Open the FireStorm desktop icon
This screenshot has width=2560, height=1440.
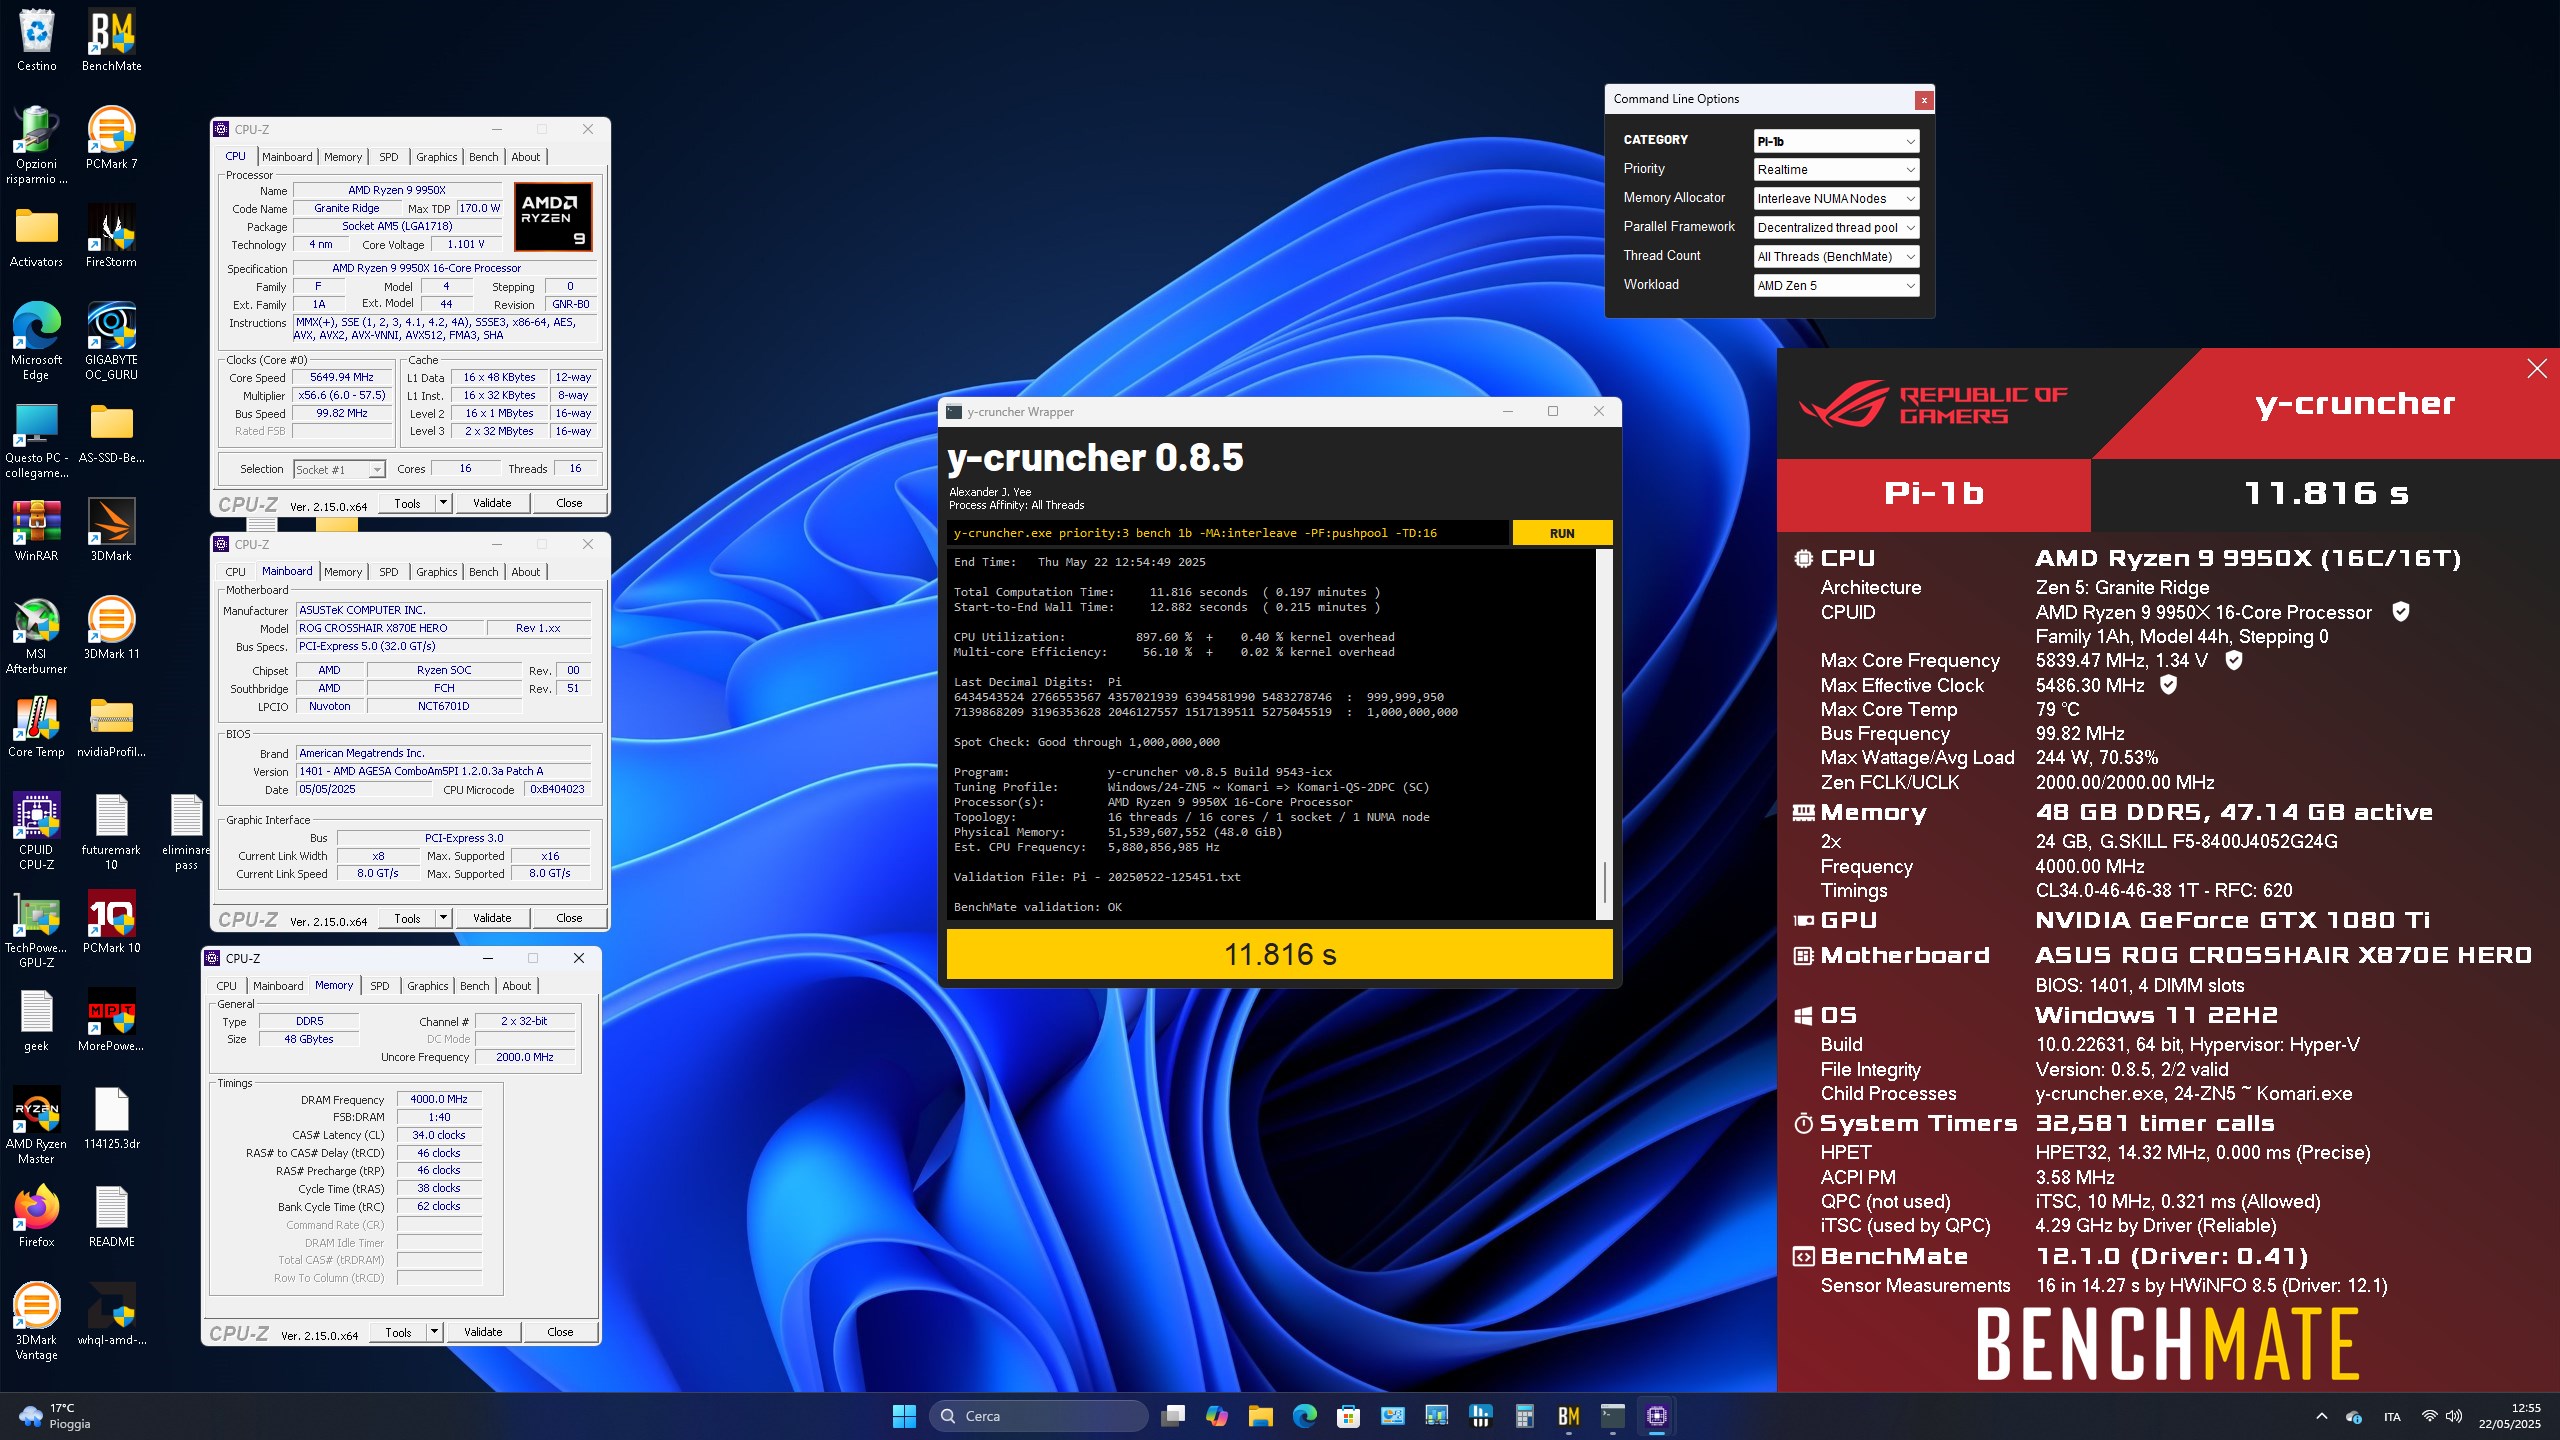pos(111,236)
